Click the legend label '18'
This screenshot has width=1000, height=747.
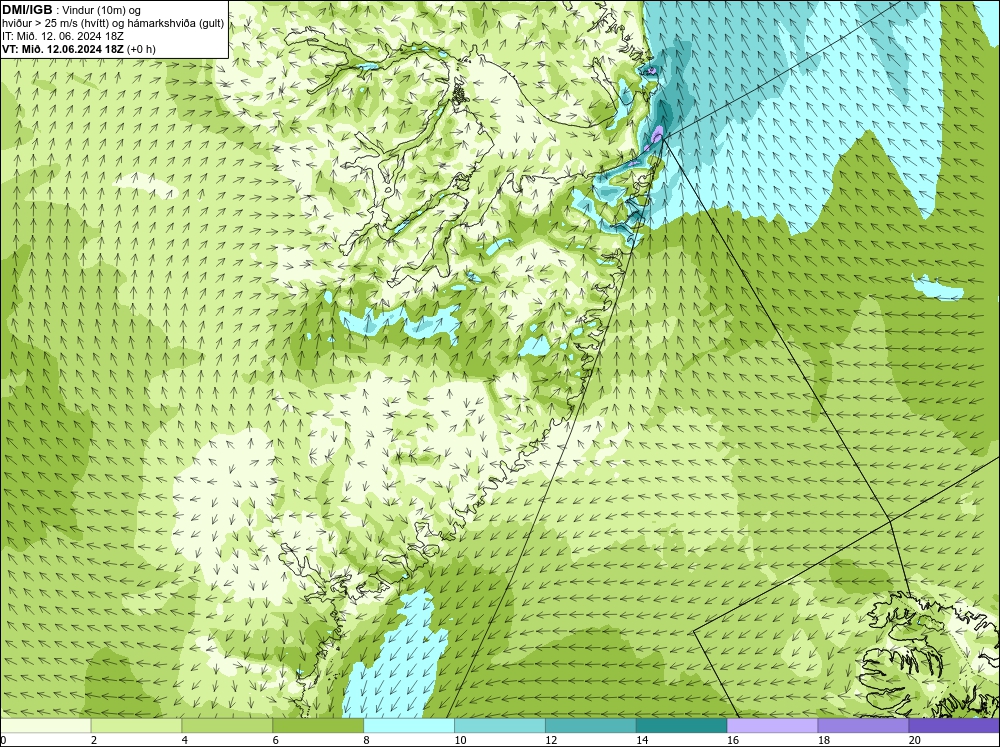point(823,740)
